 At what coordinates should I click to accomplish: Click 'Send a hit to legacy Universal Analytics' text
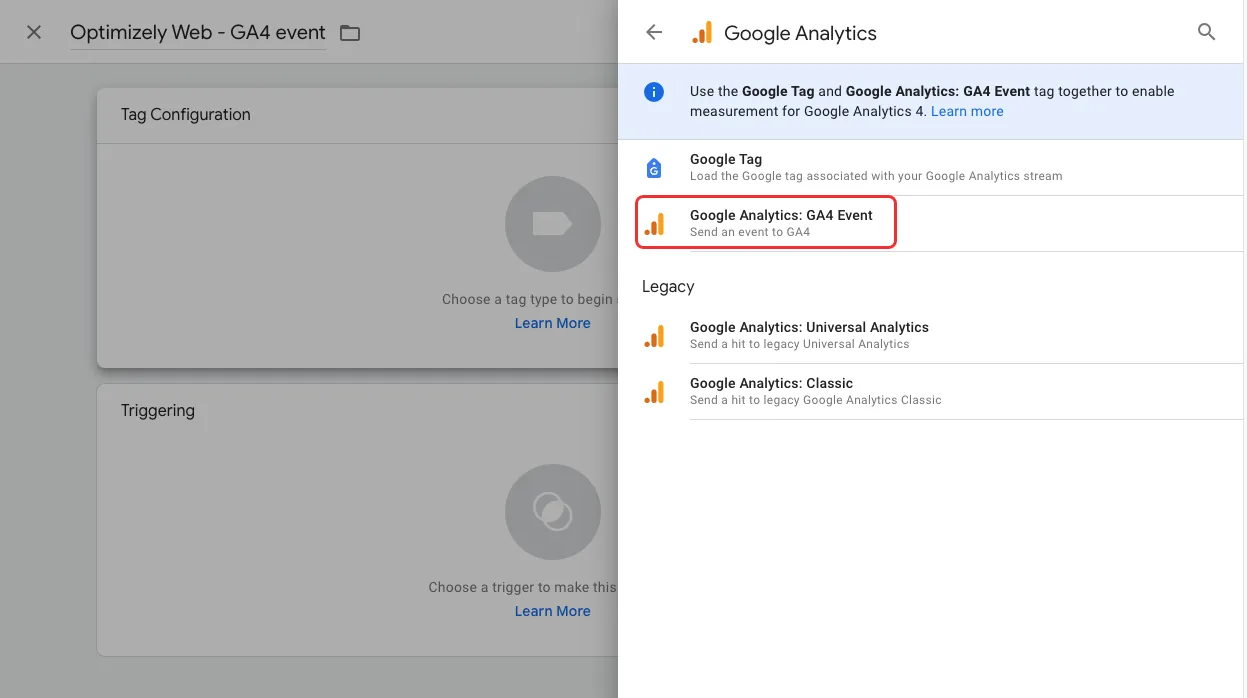(x=800, y=344)
